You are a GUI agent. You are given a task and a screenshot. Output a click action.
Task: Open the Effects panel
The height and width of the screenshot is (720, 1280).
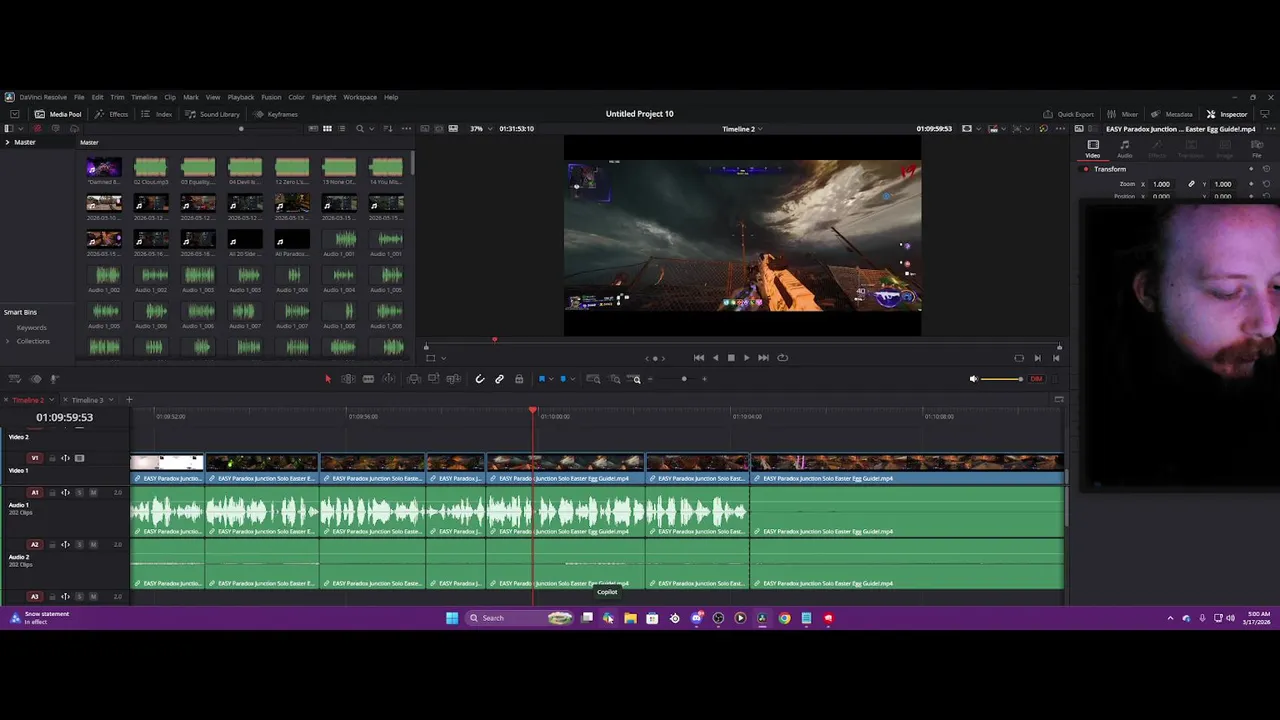pyautogui.click(x=112, y=114)
